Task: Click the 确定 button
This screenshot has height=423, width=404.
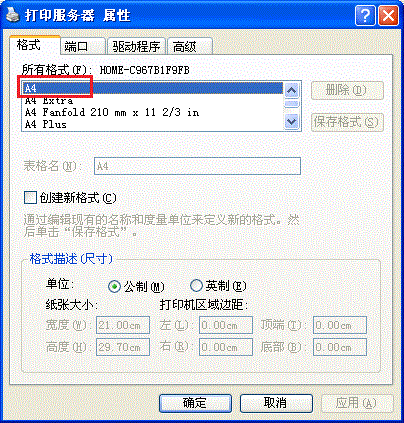Action: [195, 403]
